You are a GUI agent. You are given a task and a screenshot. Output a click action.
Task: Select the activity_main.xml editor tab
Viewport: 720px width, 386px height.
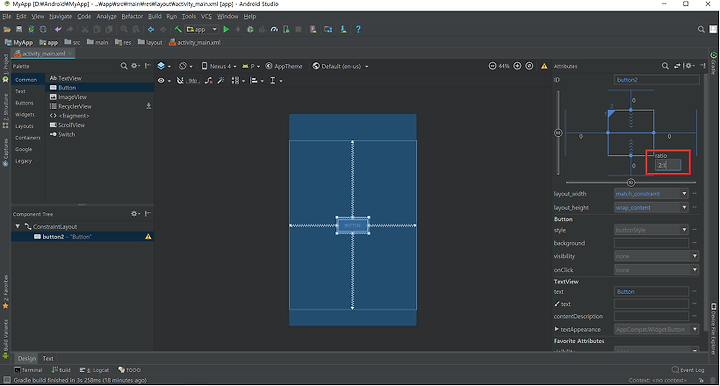tap(43, 54)
